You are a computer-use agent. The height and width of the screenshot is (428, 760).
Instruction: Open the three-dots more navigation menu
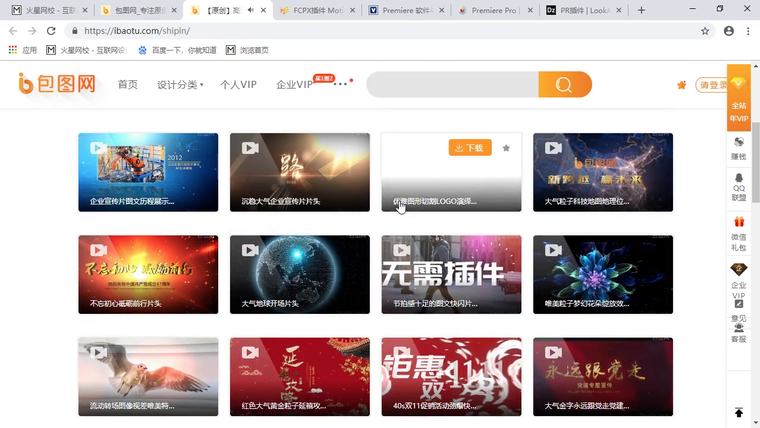coord(341,84)
